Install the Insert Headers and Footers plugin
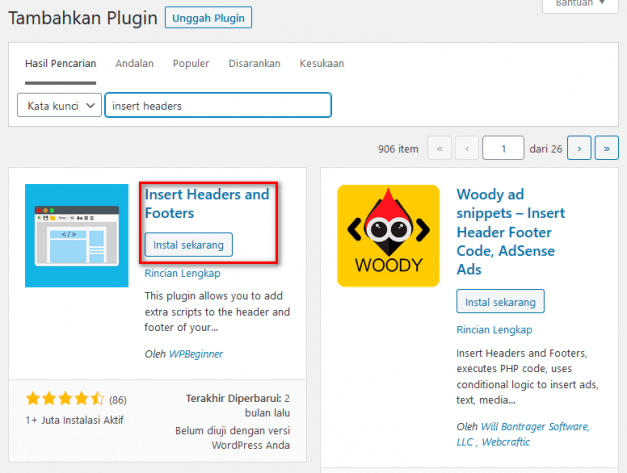This screenshot has height=473, width=627. pyautogui.click(x=188, y=245)
